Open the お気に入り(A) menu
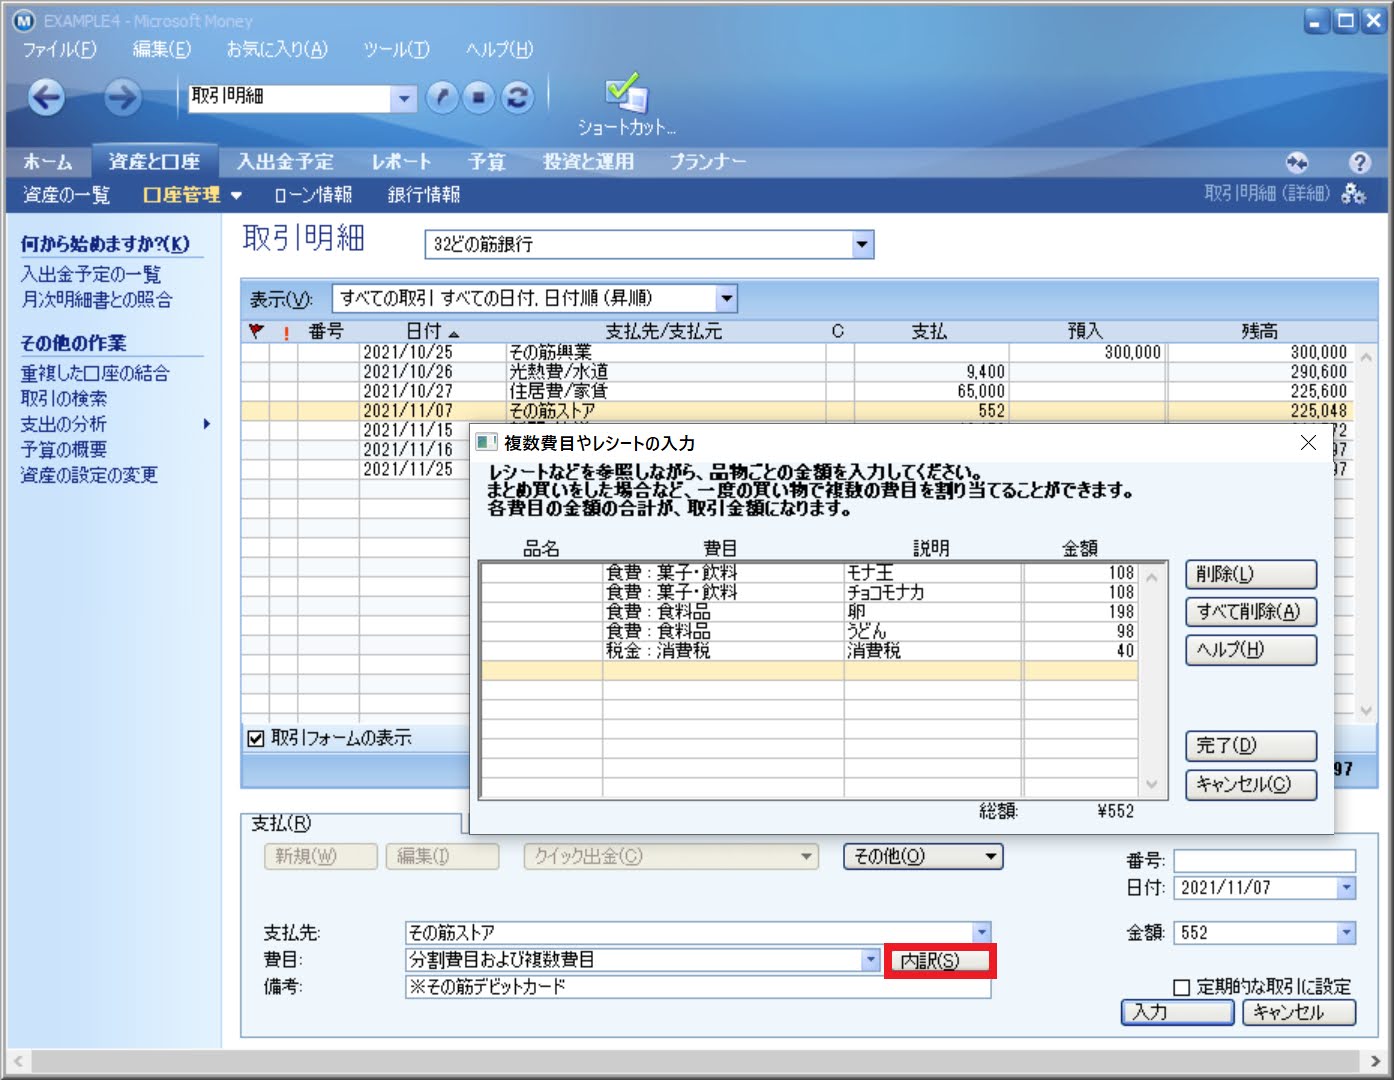 277,49
